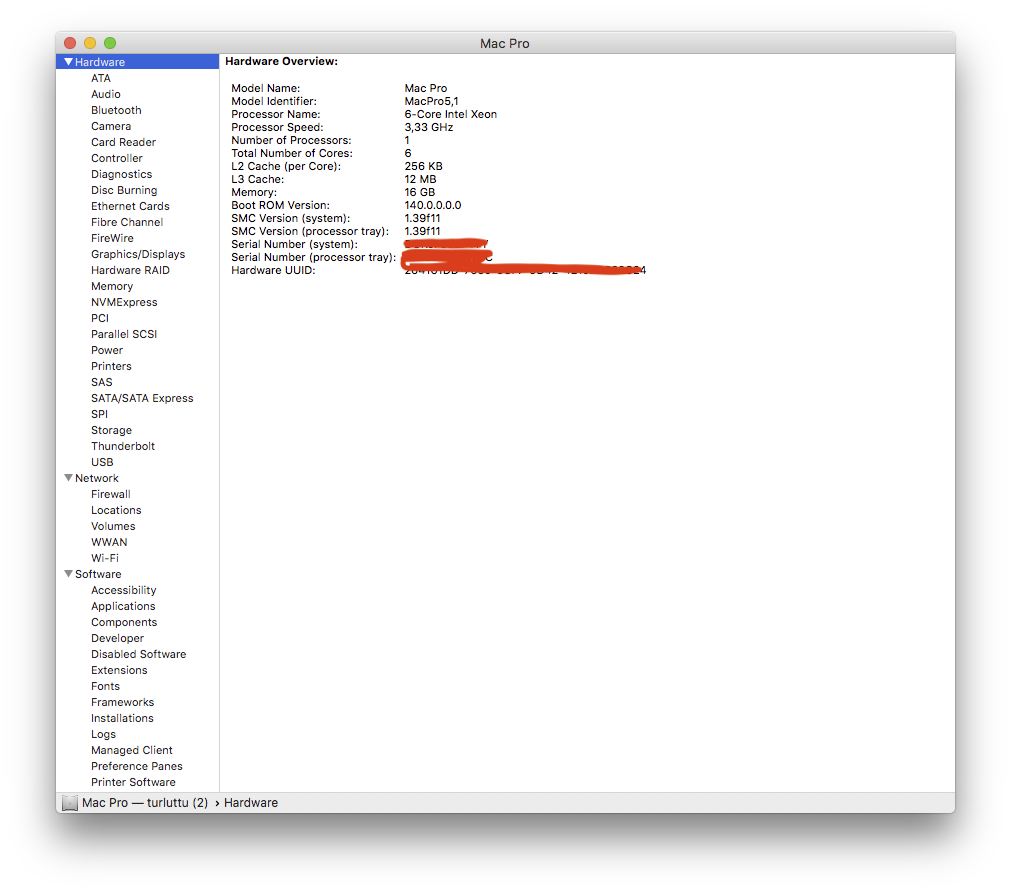Show the Applications list
The height and width of the screenshot is (893, 1011).
pos(123,606)
